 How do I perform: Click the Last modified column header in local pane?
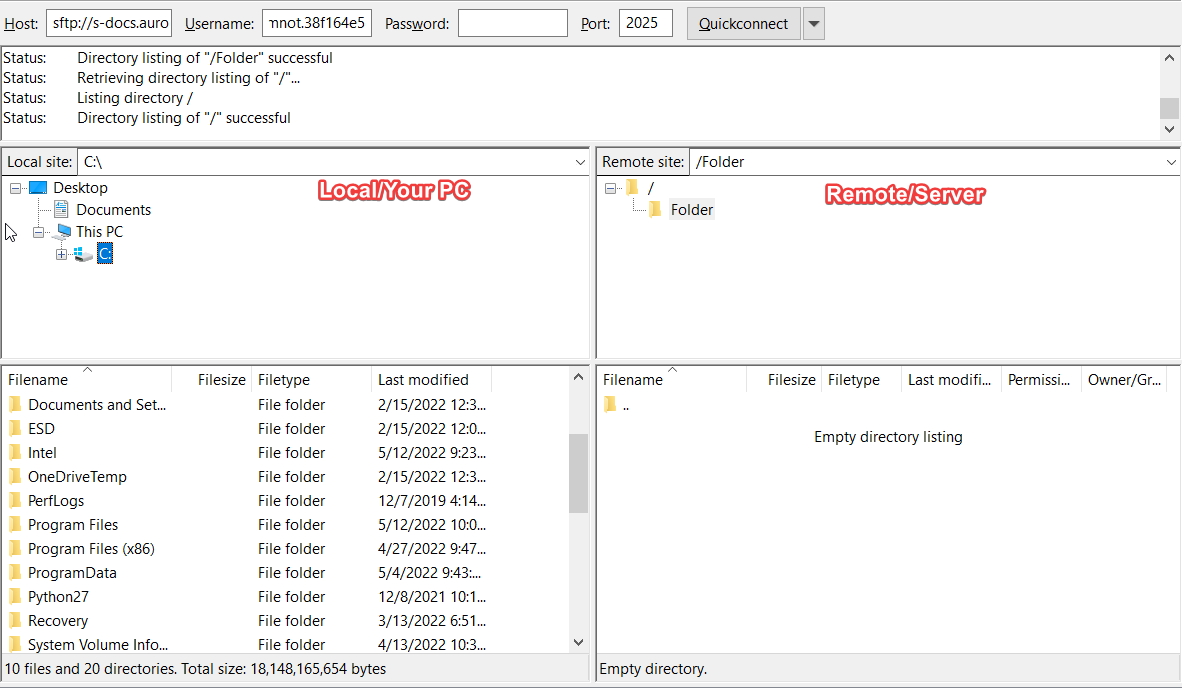coord(423,379)
